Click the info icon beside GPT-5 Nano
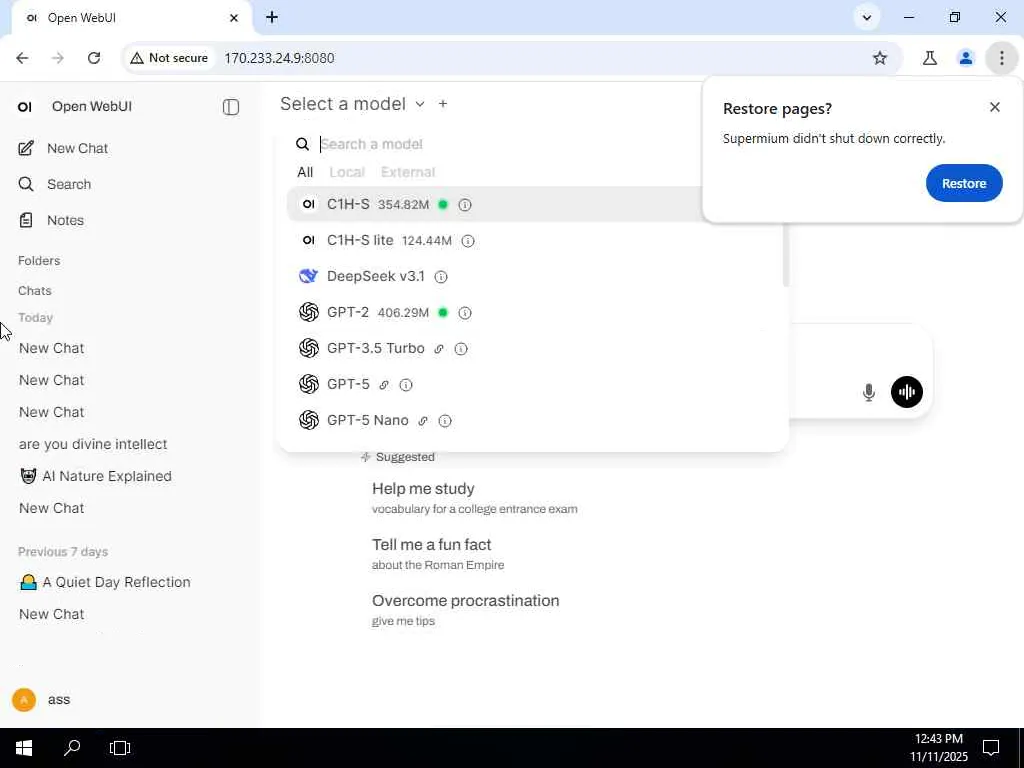The width and height of the screenshot is (1024, 768). [445, 421]
